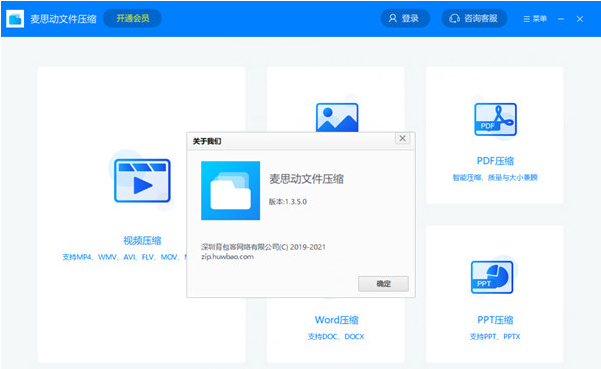This screenshot has height=369, width=601.
Task: Click the 麦思动文件压缩 name in the dialog
Action: (306, 179)
